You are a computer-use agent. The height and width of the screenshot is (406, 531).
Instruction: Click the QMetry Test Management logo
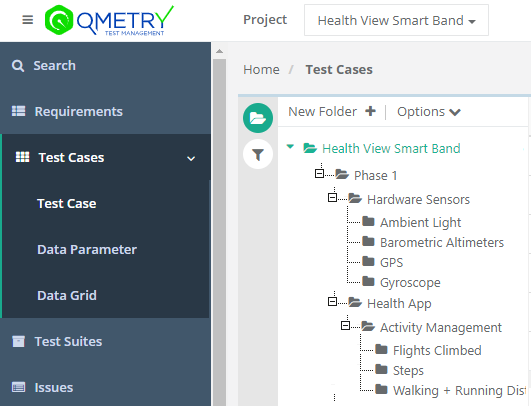tap(109, 20)
